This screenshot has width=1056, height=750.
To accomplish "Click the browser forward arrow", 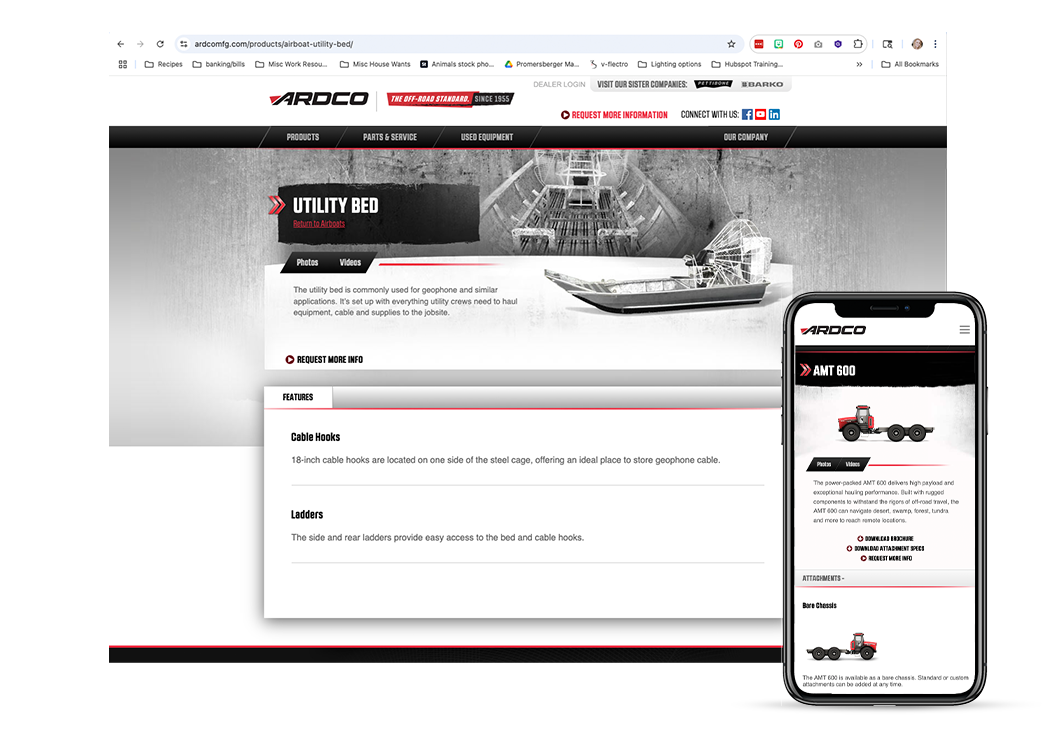I will click(x=140, y=44).
